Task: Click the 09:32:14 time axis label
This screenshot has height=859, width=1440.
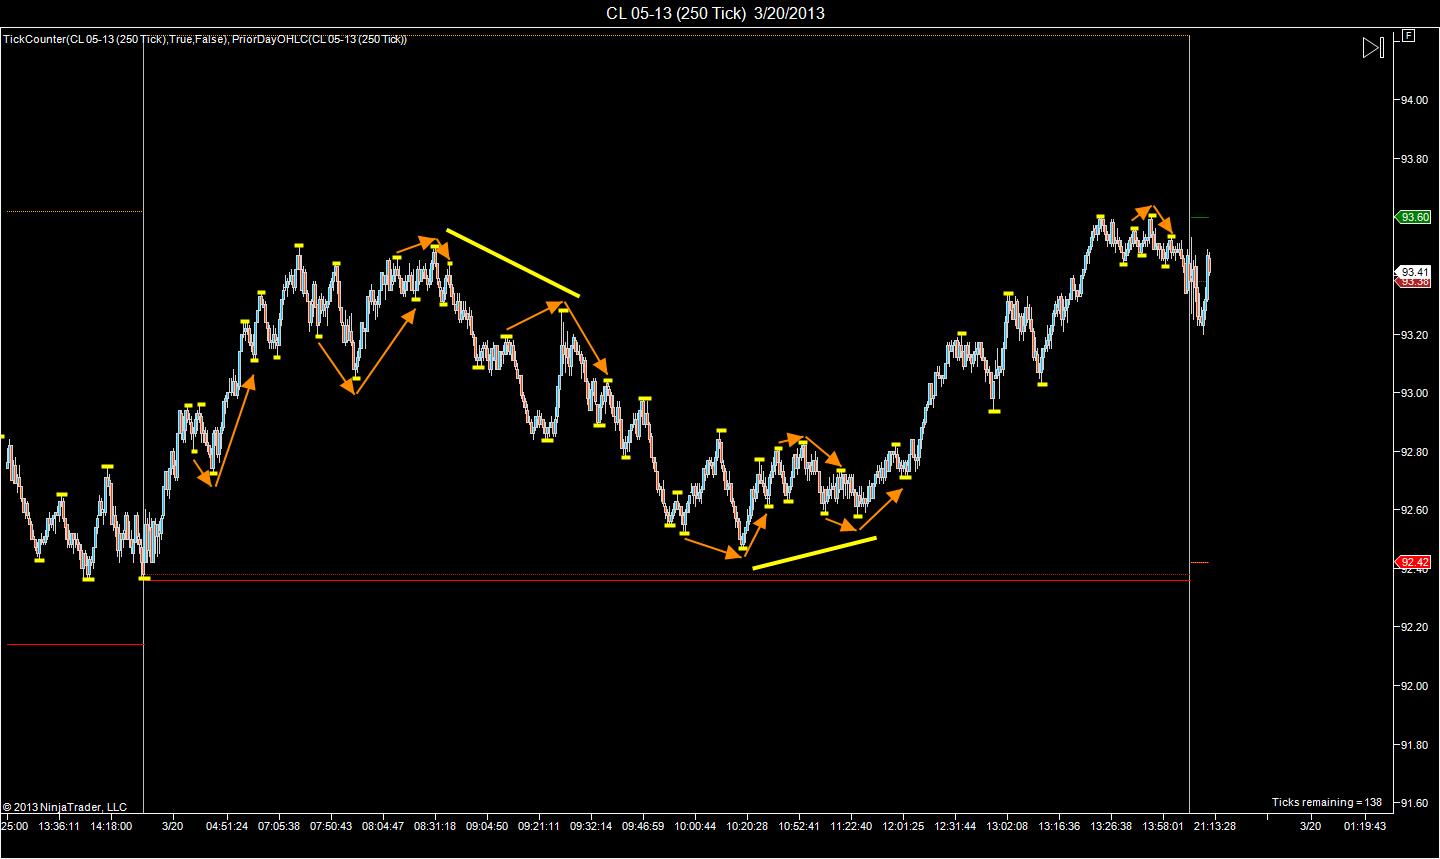Action: (591, 826)
